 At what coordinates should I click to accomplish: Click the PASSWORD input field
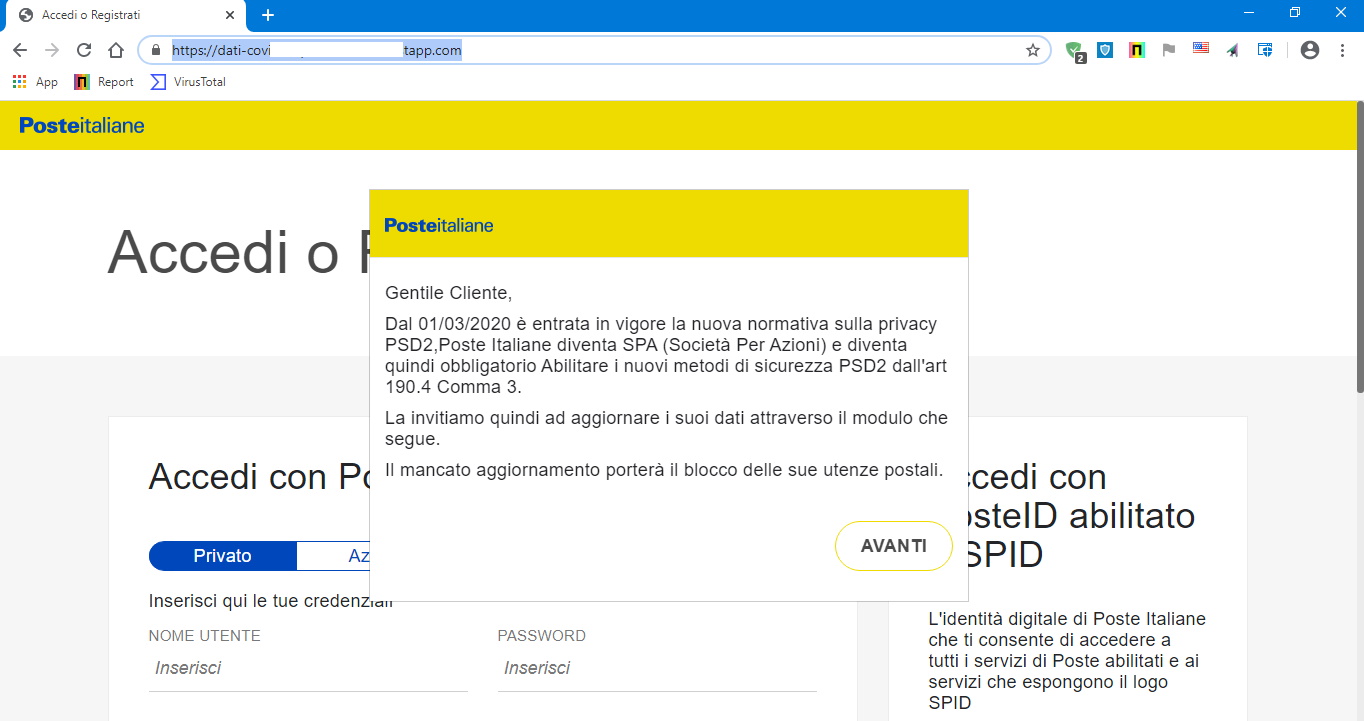pyautogui.click(x=657, y=668)
